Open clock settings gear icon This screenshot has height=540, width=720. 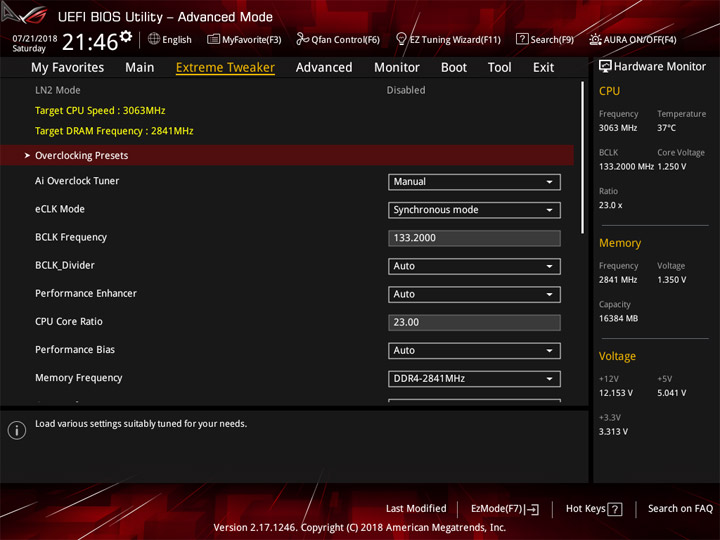click(126, 36)
